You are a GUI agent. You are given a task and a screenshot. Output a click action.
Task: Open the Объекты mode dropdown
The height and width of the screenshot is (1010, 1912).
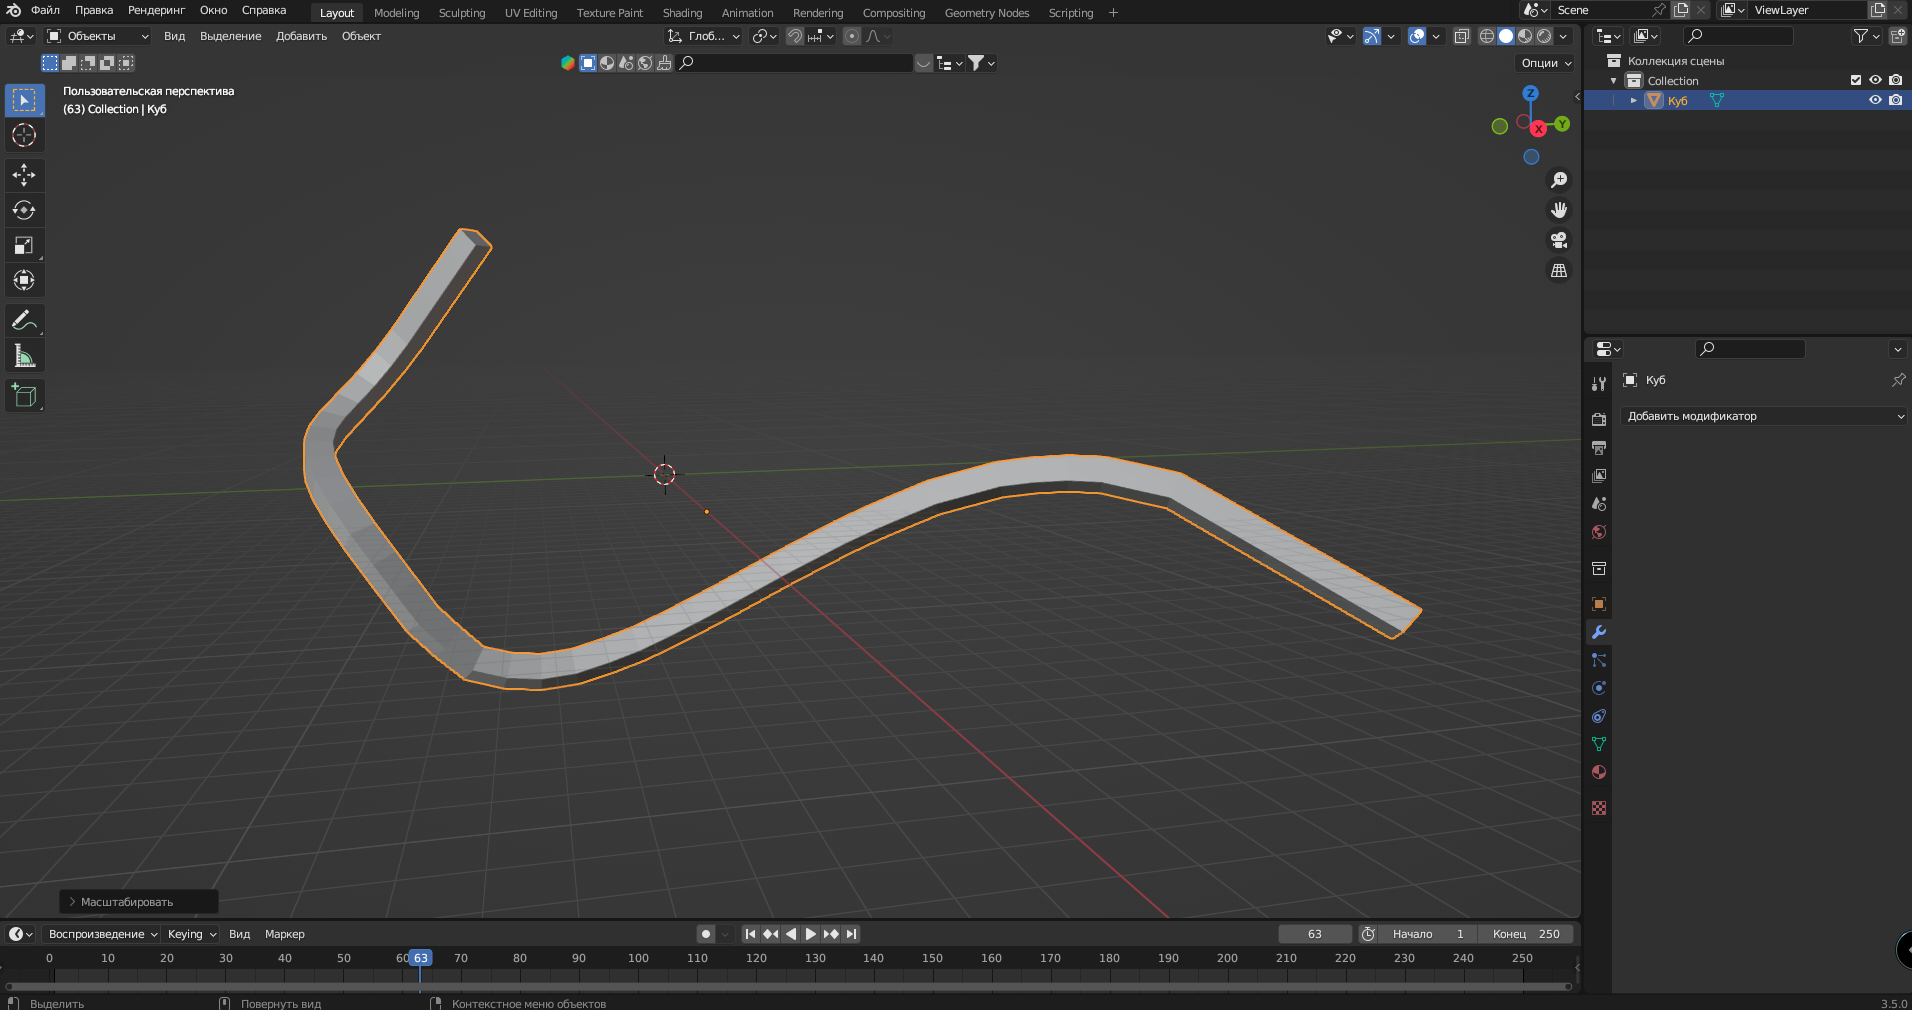98,36
